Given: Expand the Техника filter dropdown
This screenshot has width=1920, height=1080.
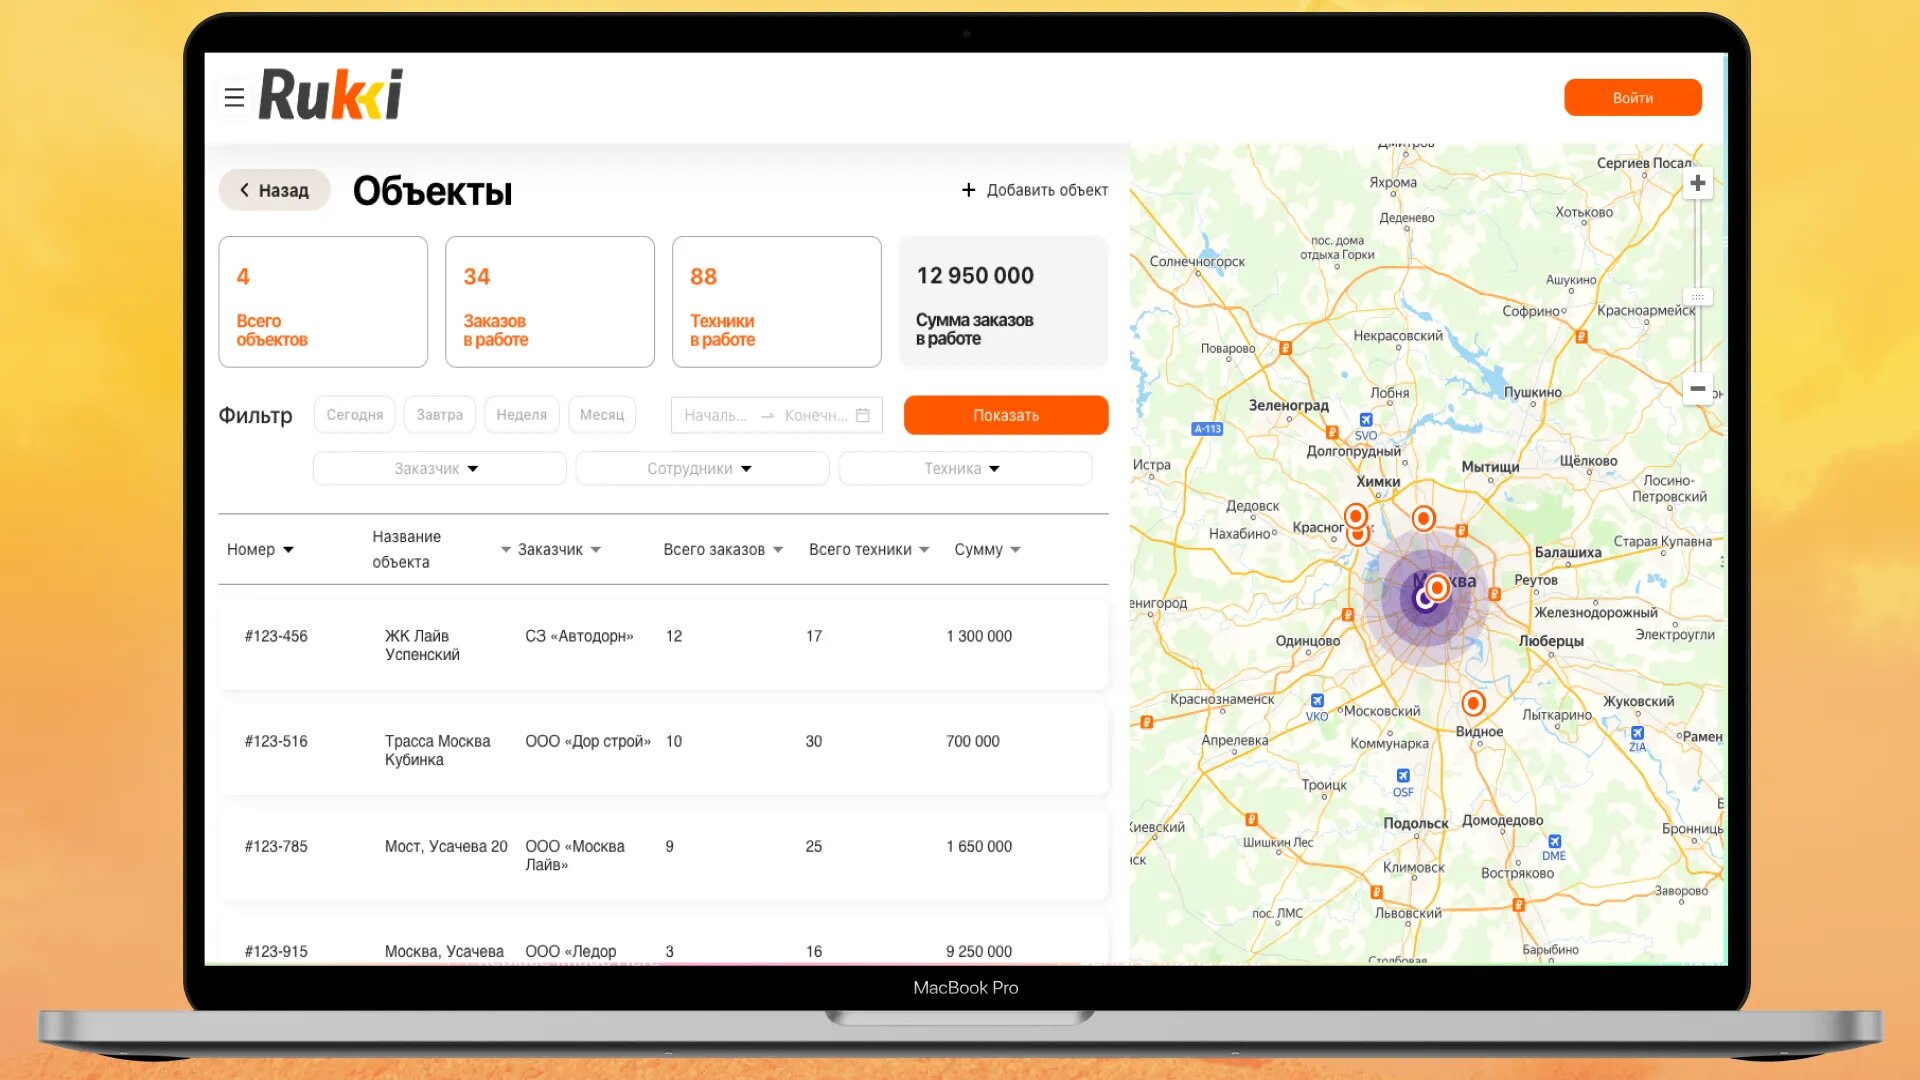Looking at the screenshot, I should click(x=964, y=468).
